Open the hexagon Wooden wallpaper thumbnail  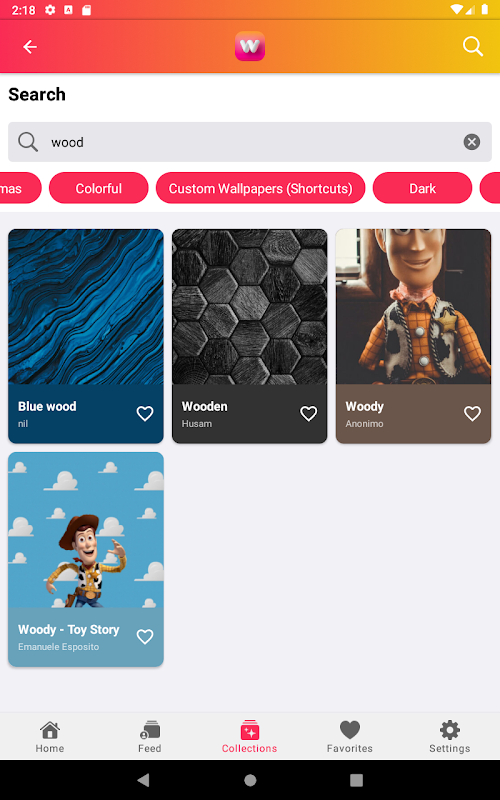(x=249, y=307)
